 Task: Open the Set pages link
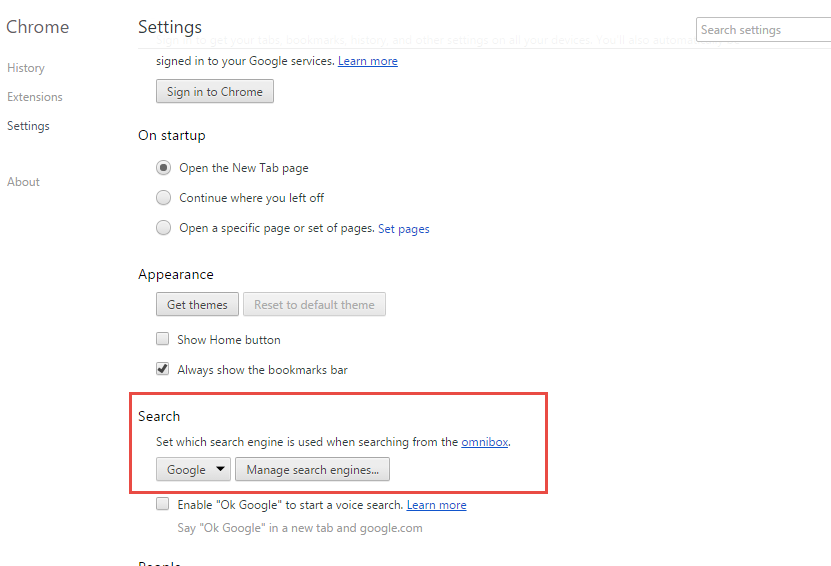point(404,229)
